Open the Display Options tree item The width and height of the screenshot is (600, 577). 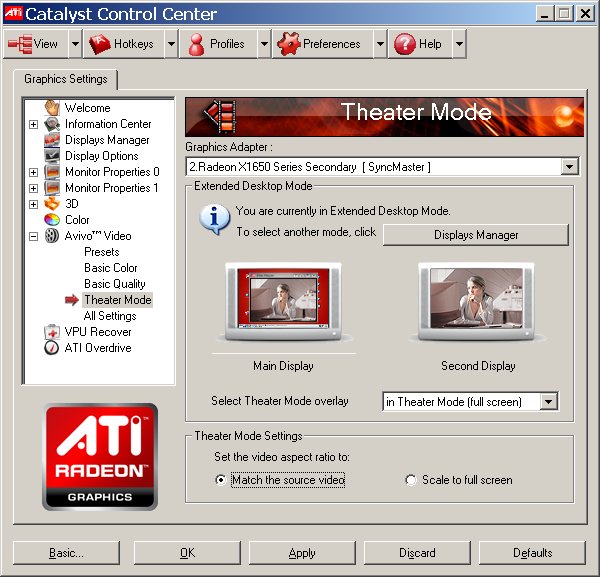[101, 156]
